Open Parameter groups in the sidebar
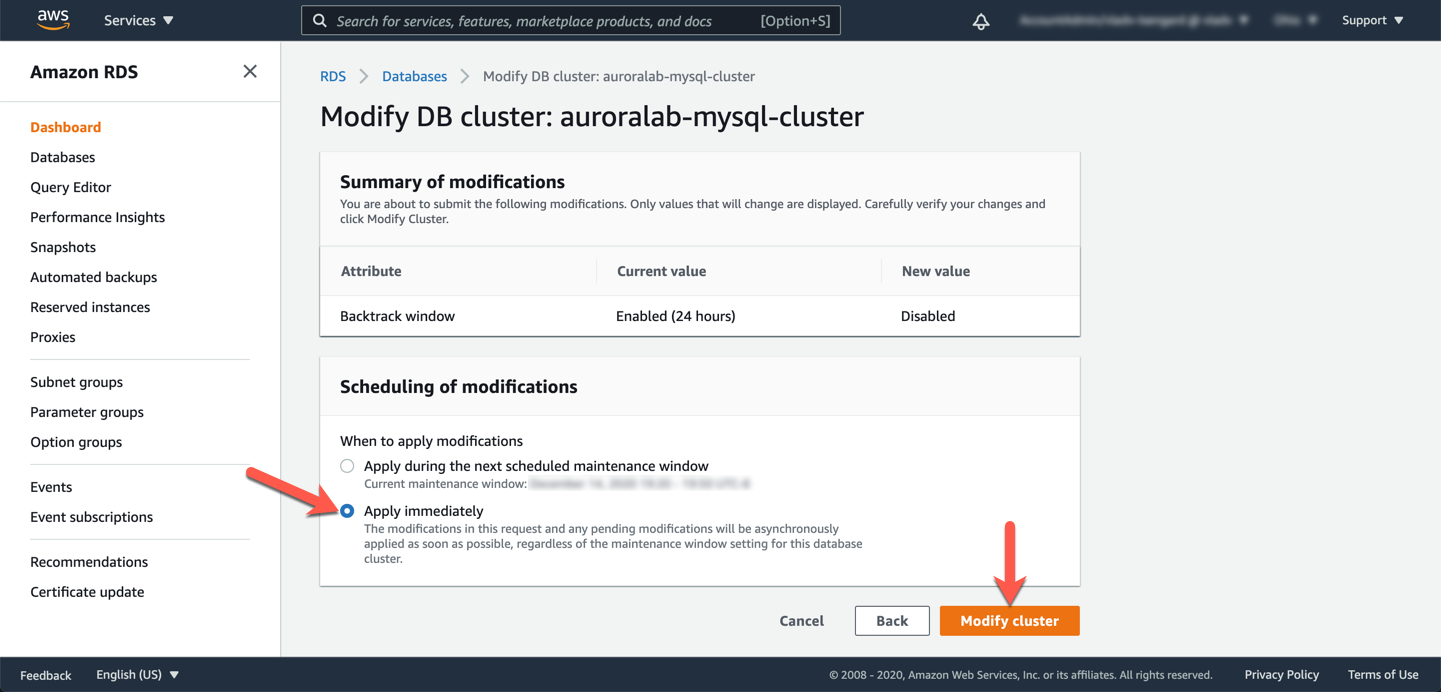1441x692 pixels. tap(87, 412)
